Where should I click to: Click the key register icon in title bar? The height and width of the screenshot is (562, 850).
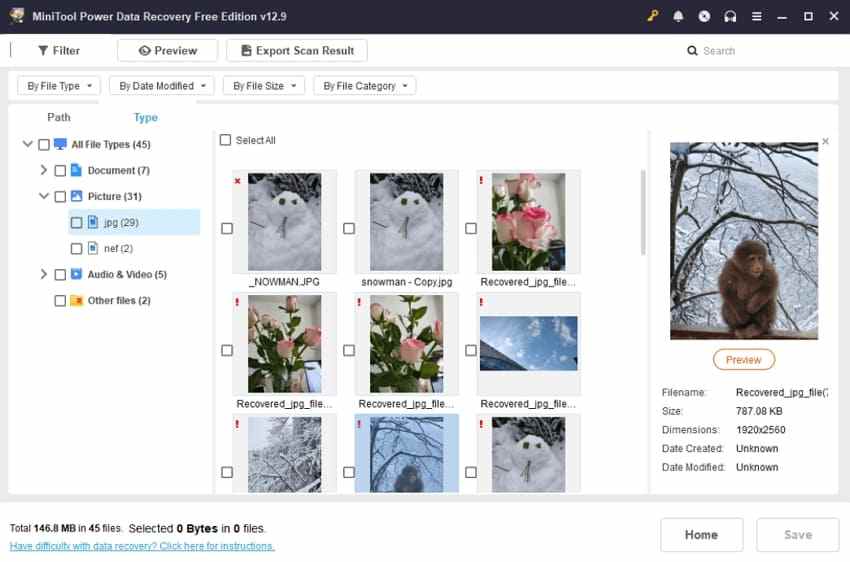click(653, 16)
